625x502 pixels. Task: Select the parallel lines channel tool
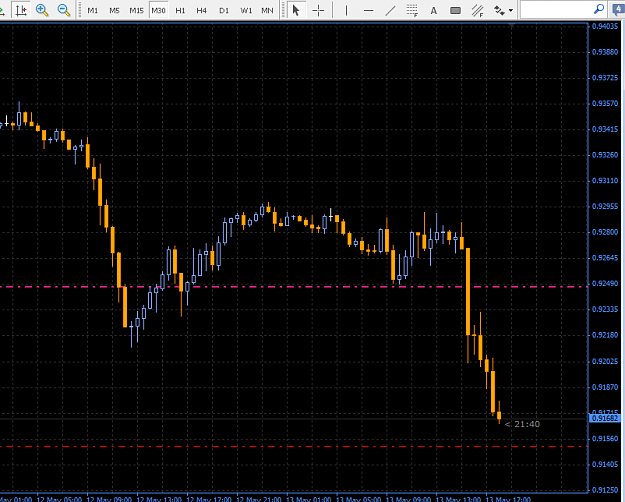478,10
